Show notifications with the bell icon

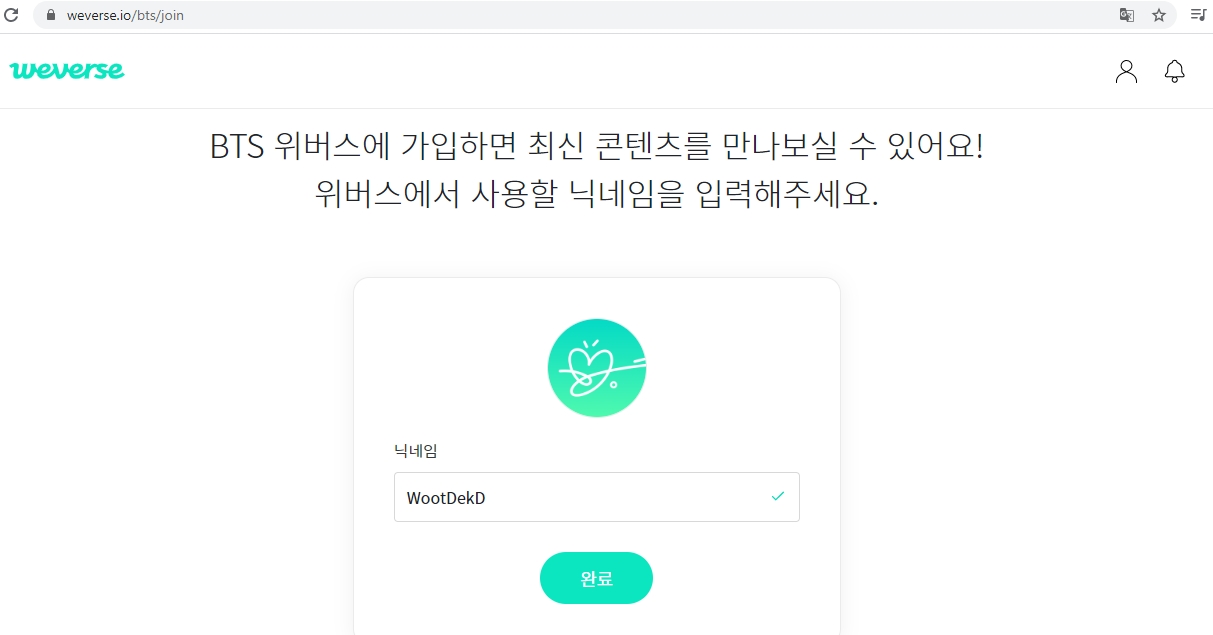[1175, 71]
